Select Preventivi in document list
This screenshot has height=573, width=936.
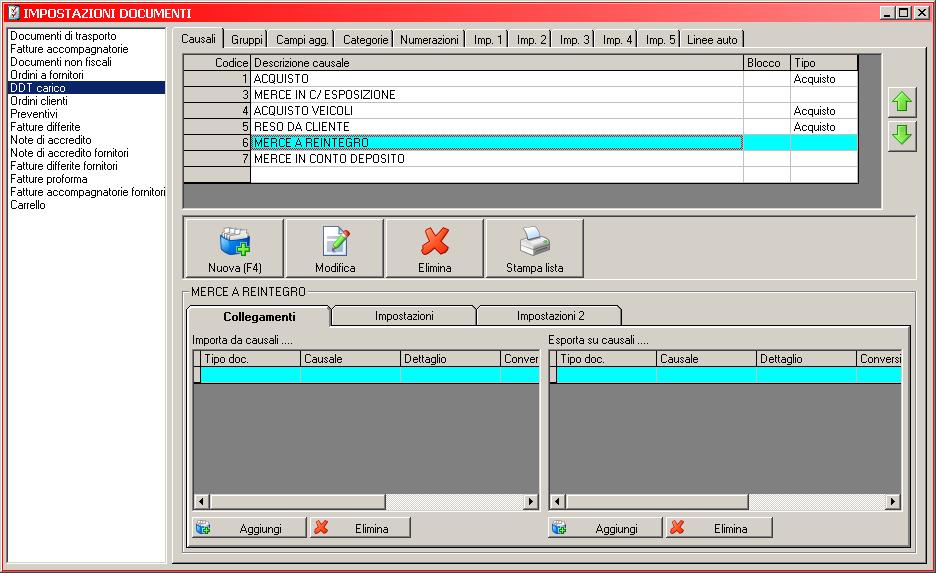point(87,113)
